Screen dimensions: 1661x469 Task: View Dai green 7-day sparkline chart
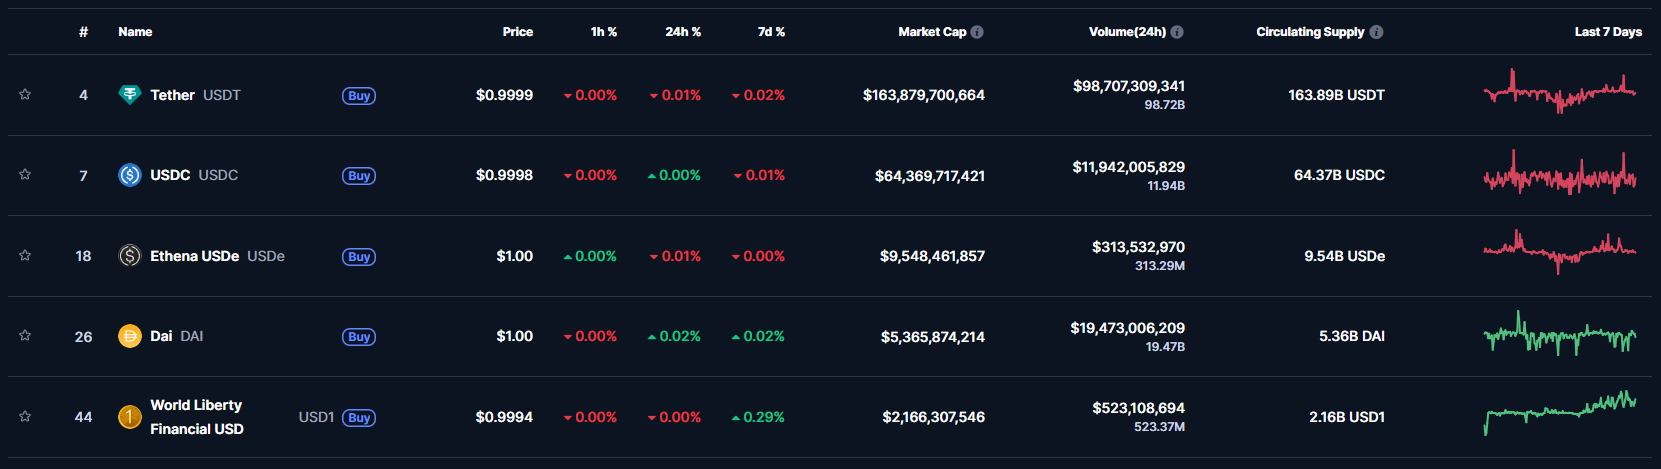click(1560, 334)
